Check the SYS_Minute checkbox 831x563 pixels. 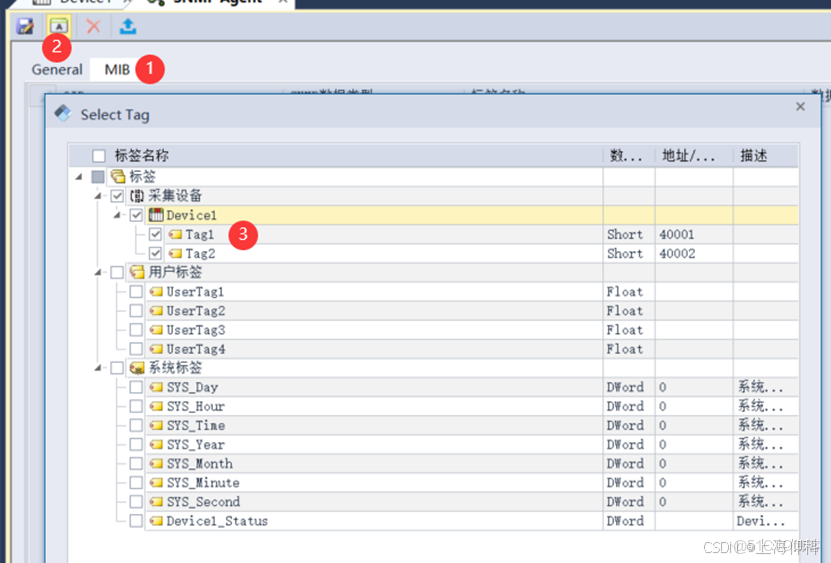(x=136, y=482)
